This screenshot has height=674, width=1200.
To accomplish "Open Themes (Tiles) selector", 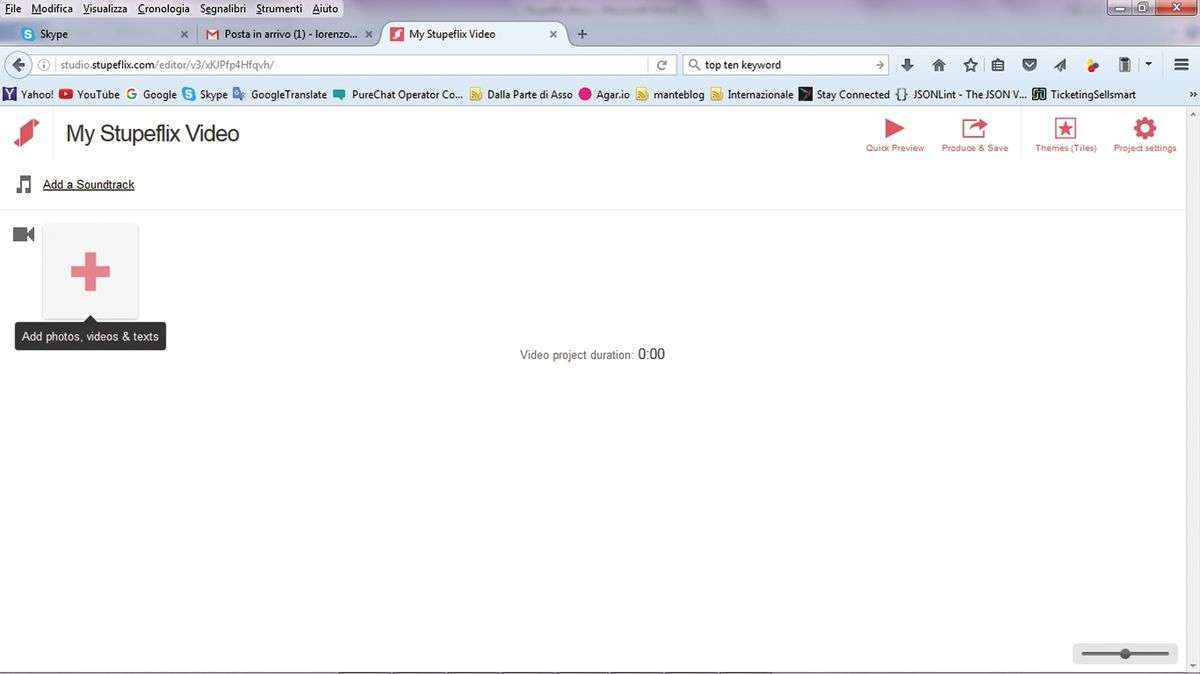I will 1066,135.
